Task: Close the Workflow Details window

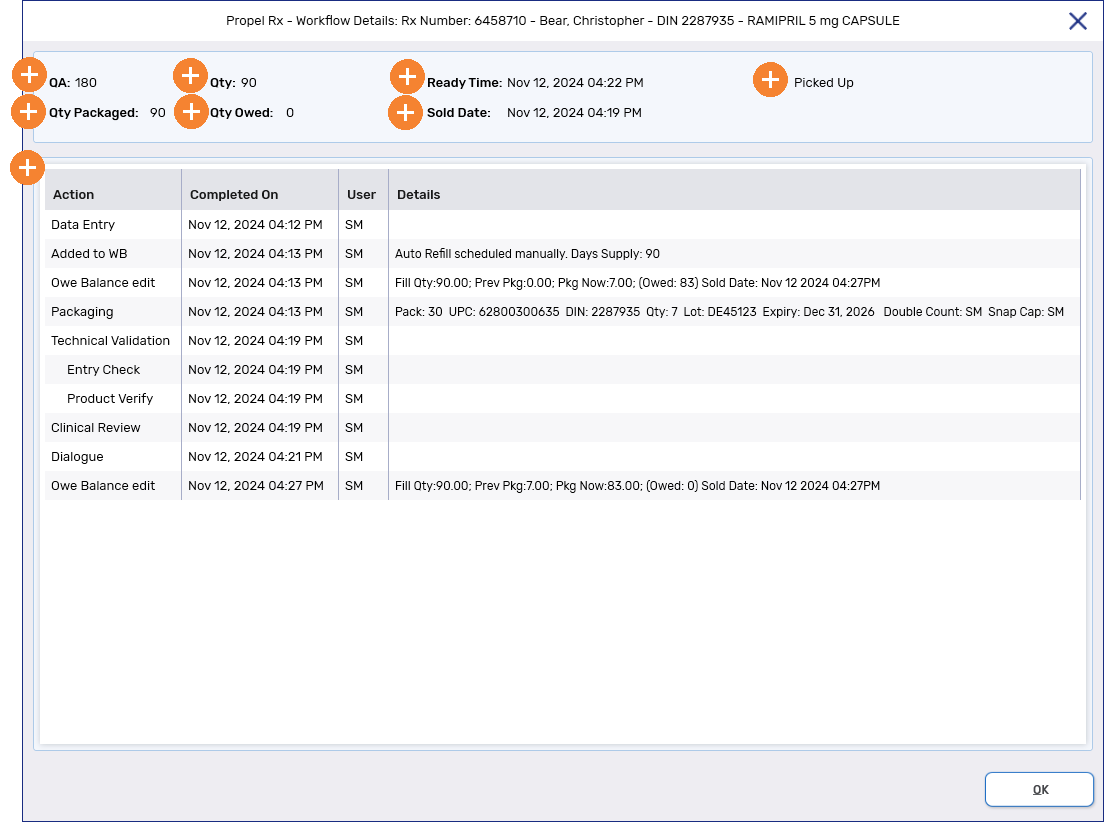Action: coord(1077,21)
